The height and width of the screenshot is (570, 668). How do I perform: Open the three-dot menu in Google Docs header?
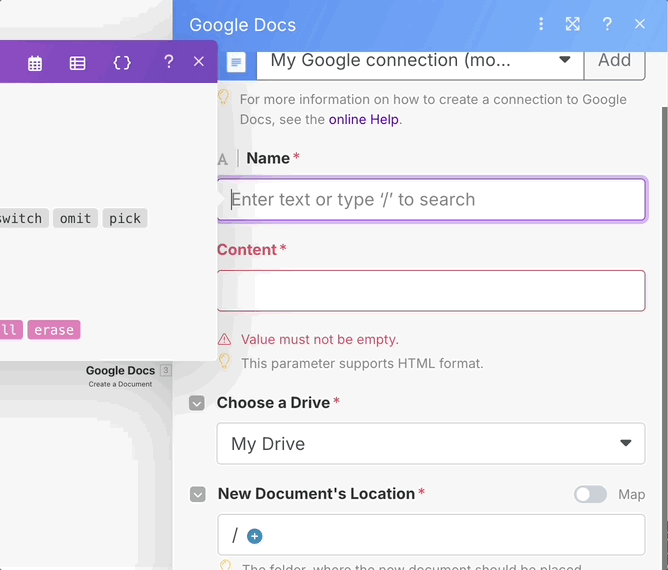[541, 24]
